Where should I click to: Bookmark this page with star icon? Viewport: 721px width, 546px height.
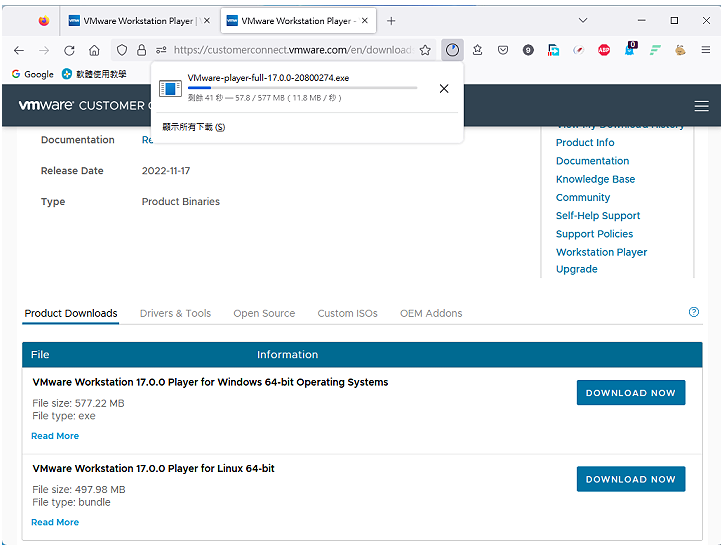[425, 50]
